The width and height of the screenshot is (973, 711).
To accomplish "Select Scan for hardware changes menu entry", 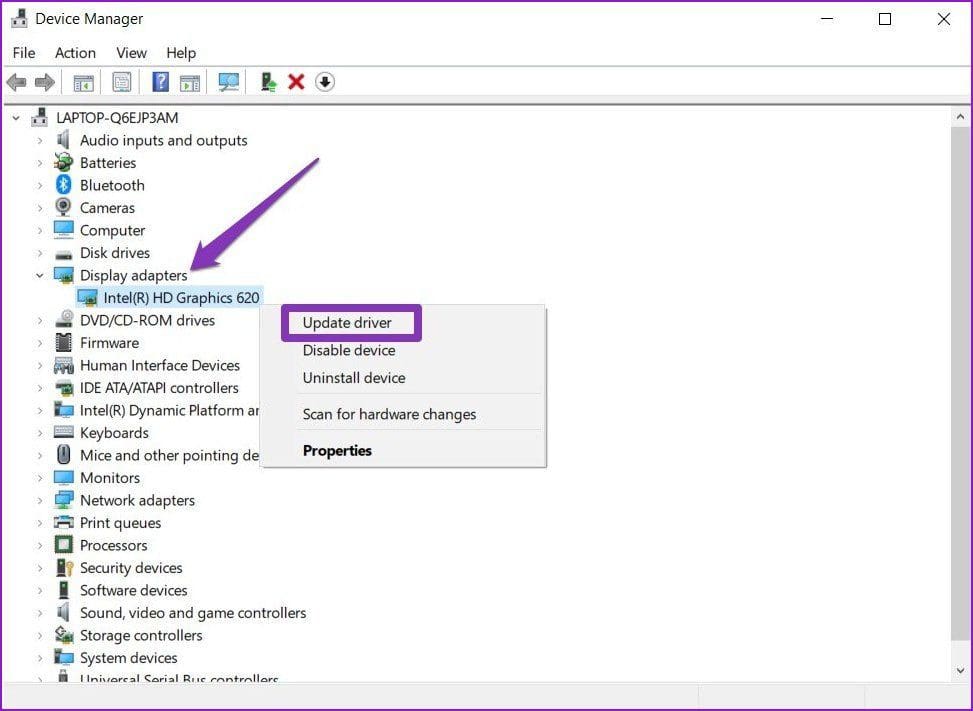I will pos(389,414).
